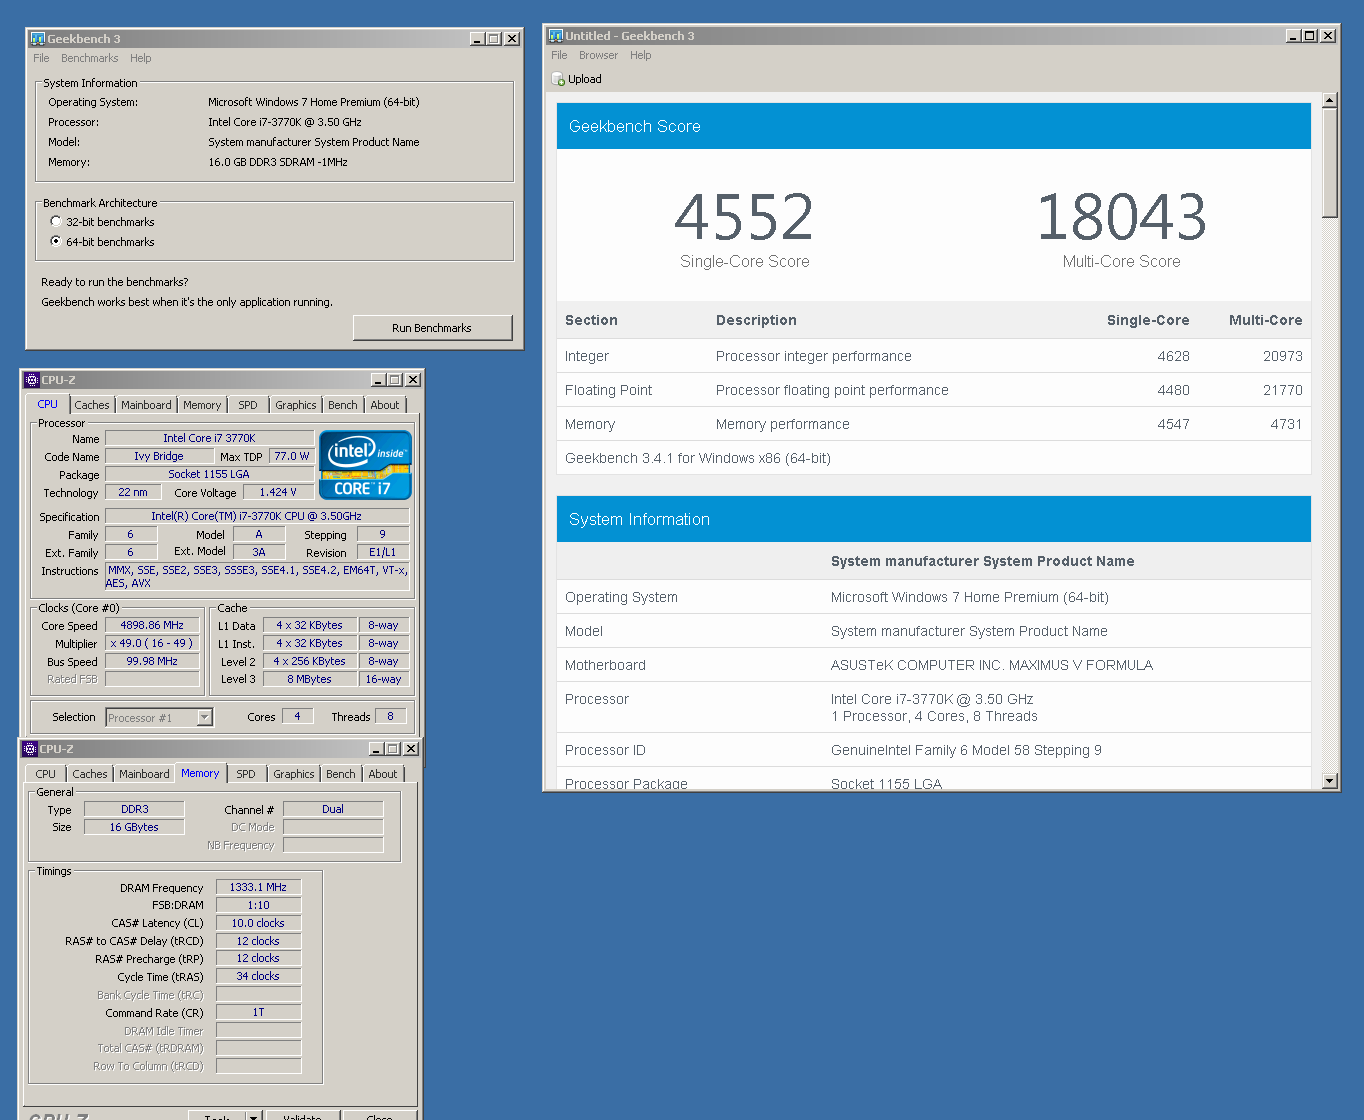
Task: Click the Package field Socket 1155 LGA
Action: 209,474
